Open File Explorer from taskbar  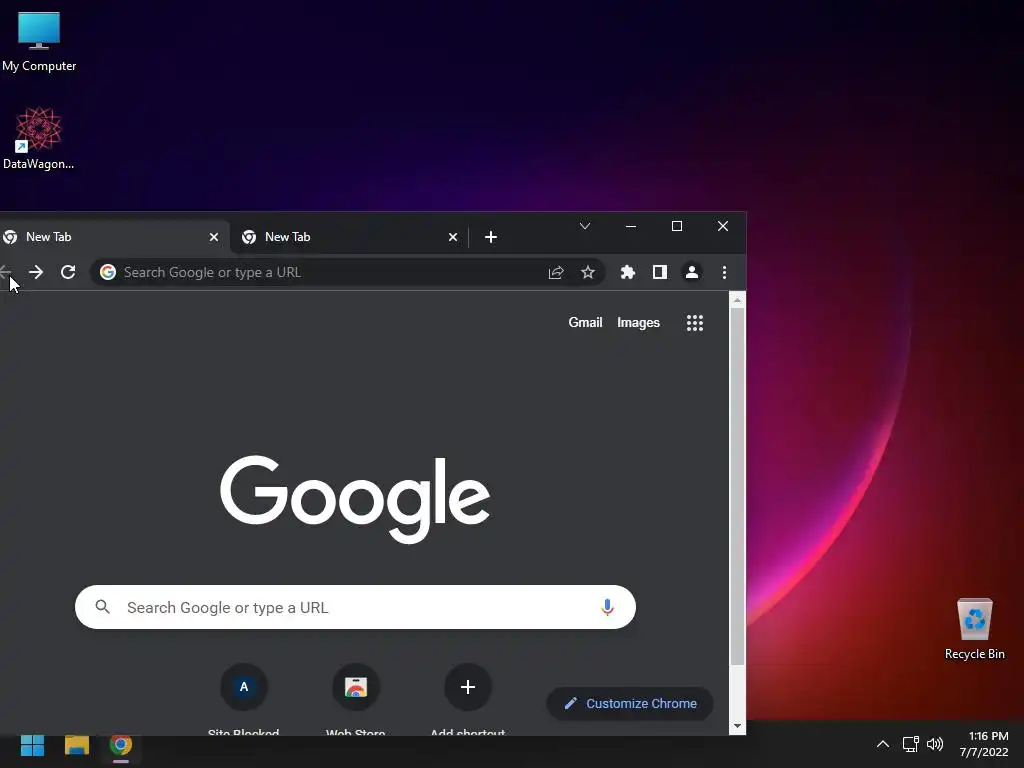pos(76,745)
